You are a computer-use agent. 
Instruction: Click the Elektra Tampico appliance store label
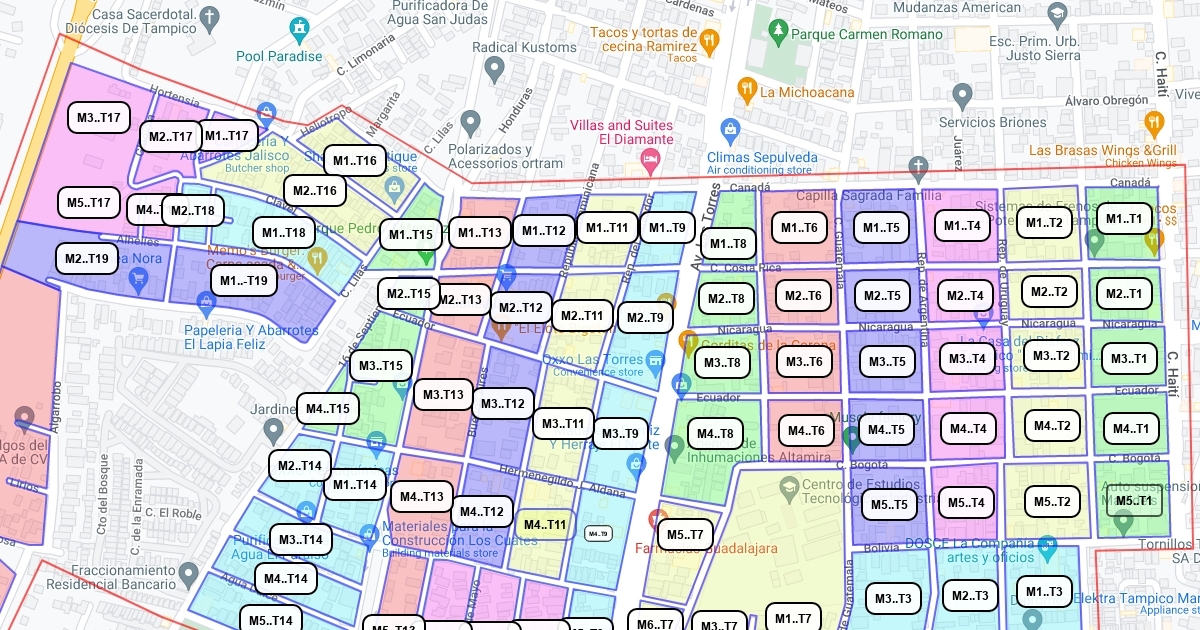1134,598
